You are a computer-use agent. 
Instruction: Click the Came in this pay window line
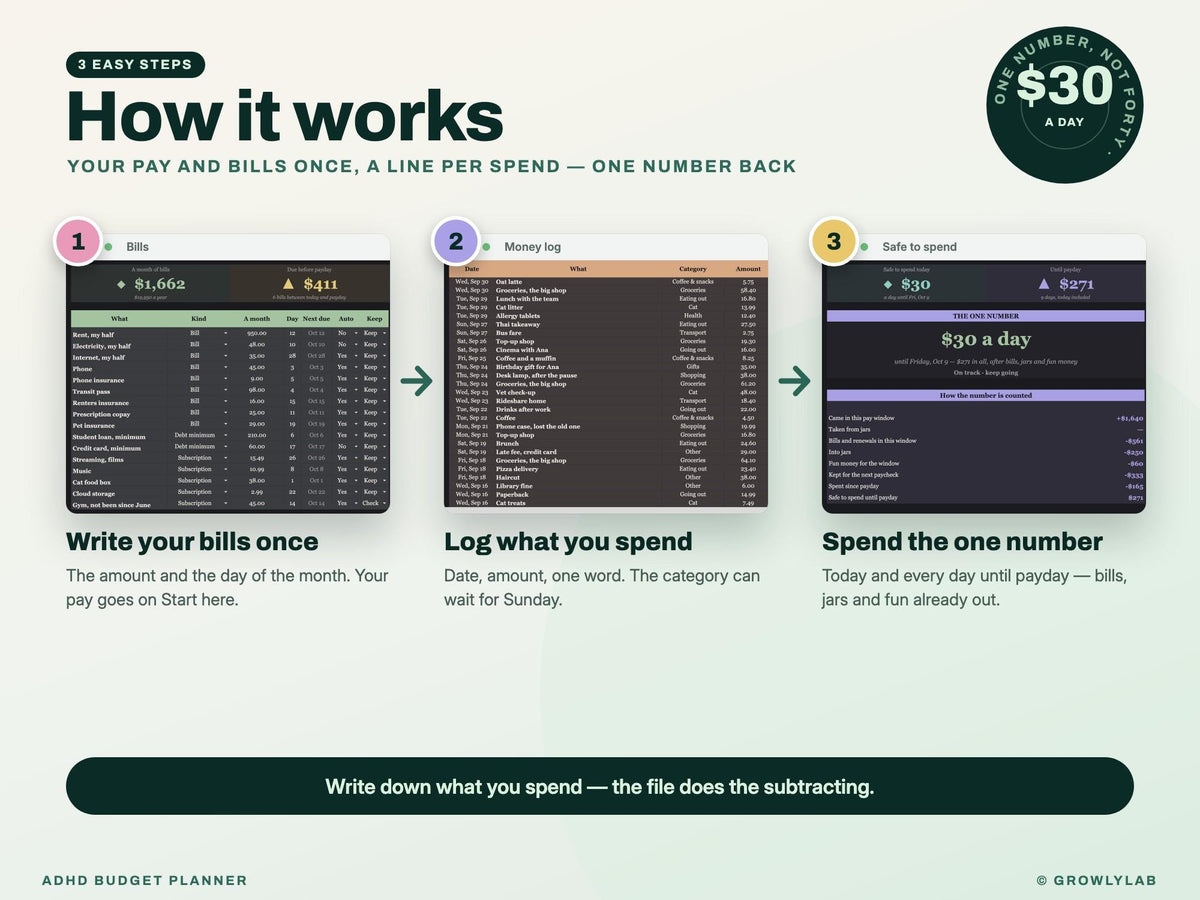pyautogui.click(x=984, y=418)
